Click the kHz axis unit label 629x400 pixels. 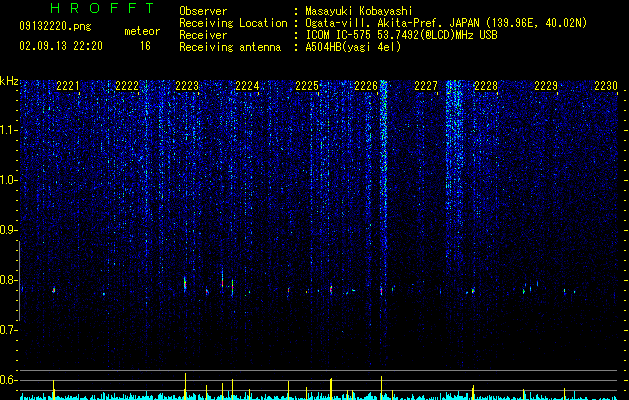coord(9,81)
